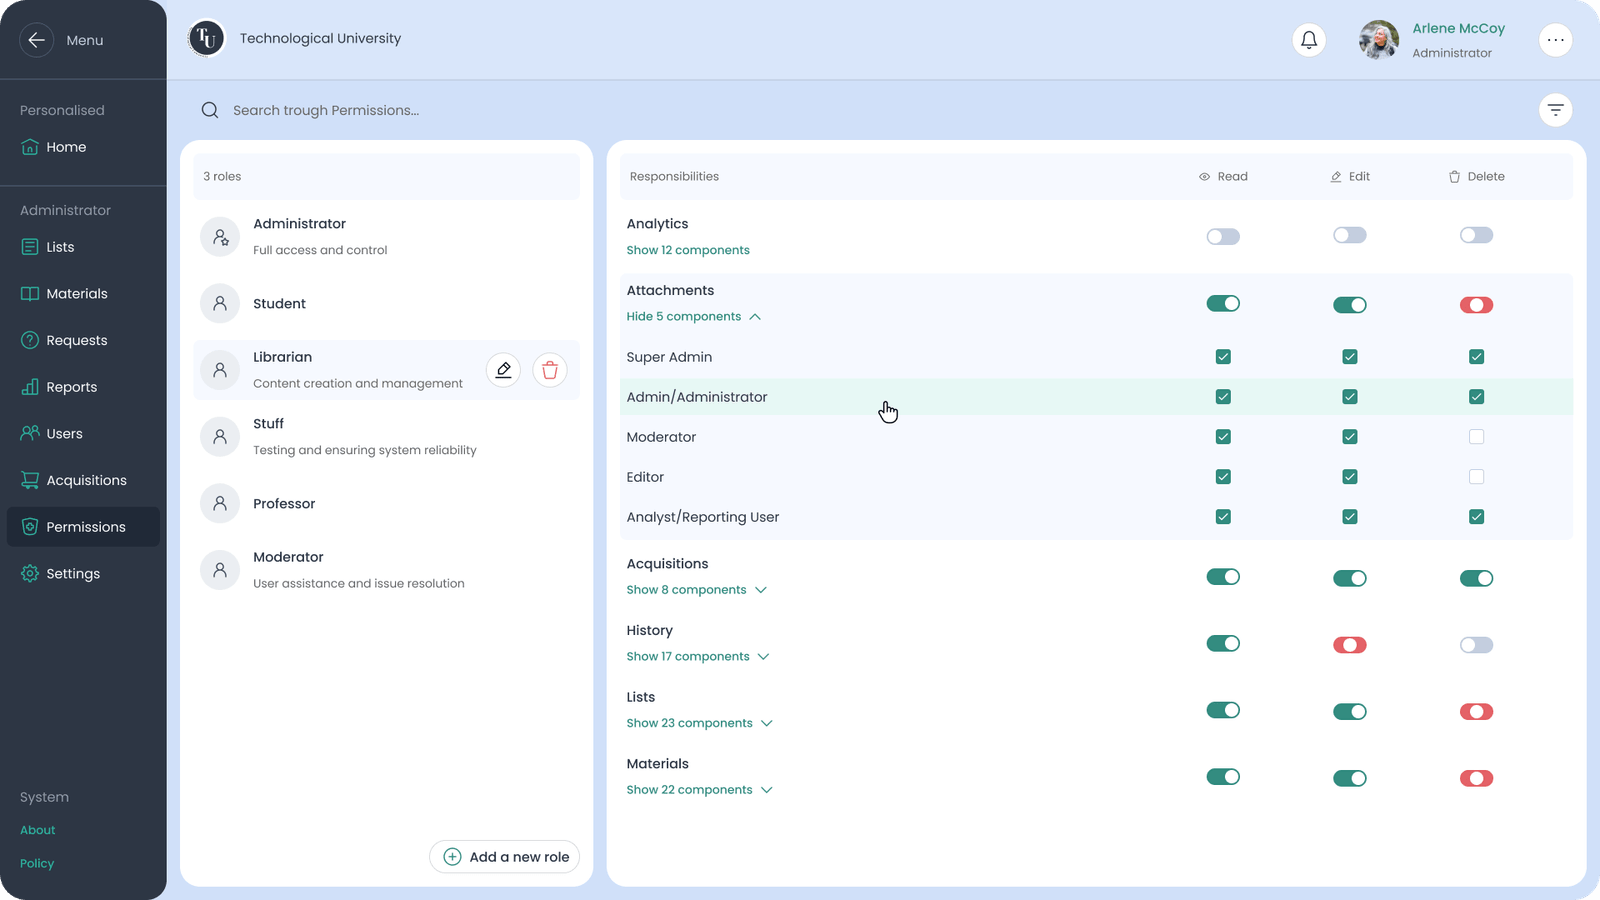Click the edit pencil for Librarian role
The image size is (1600, 900).
click(503, 370)
